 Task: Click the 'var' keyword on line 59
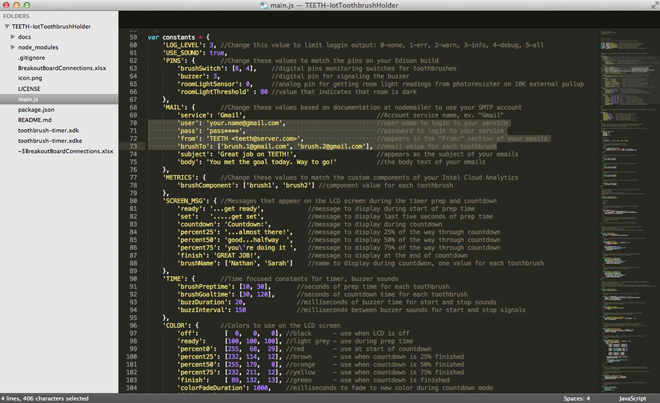pos(153,37)
